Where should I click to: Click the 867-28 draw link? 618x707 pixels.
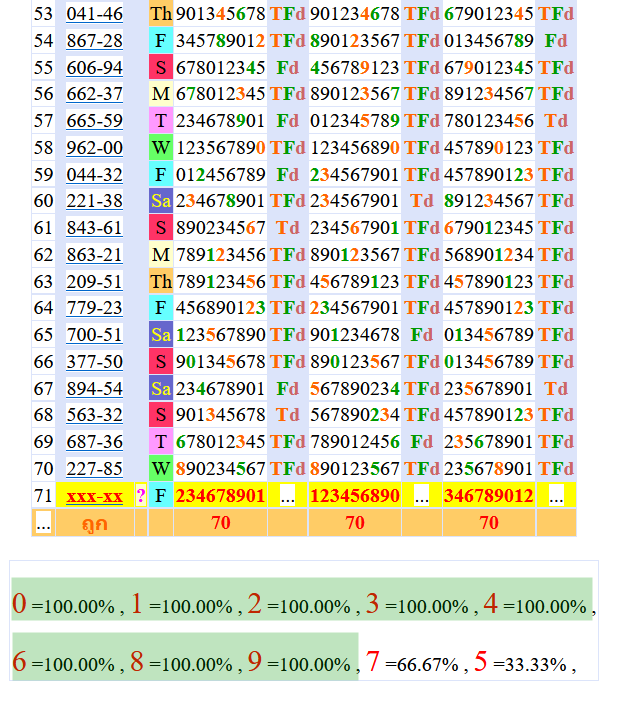click(x=94, y=41)
